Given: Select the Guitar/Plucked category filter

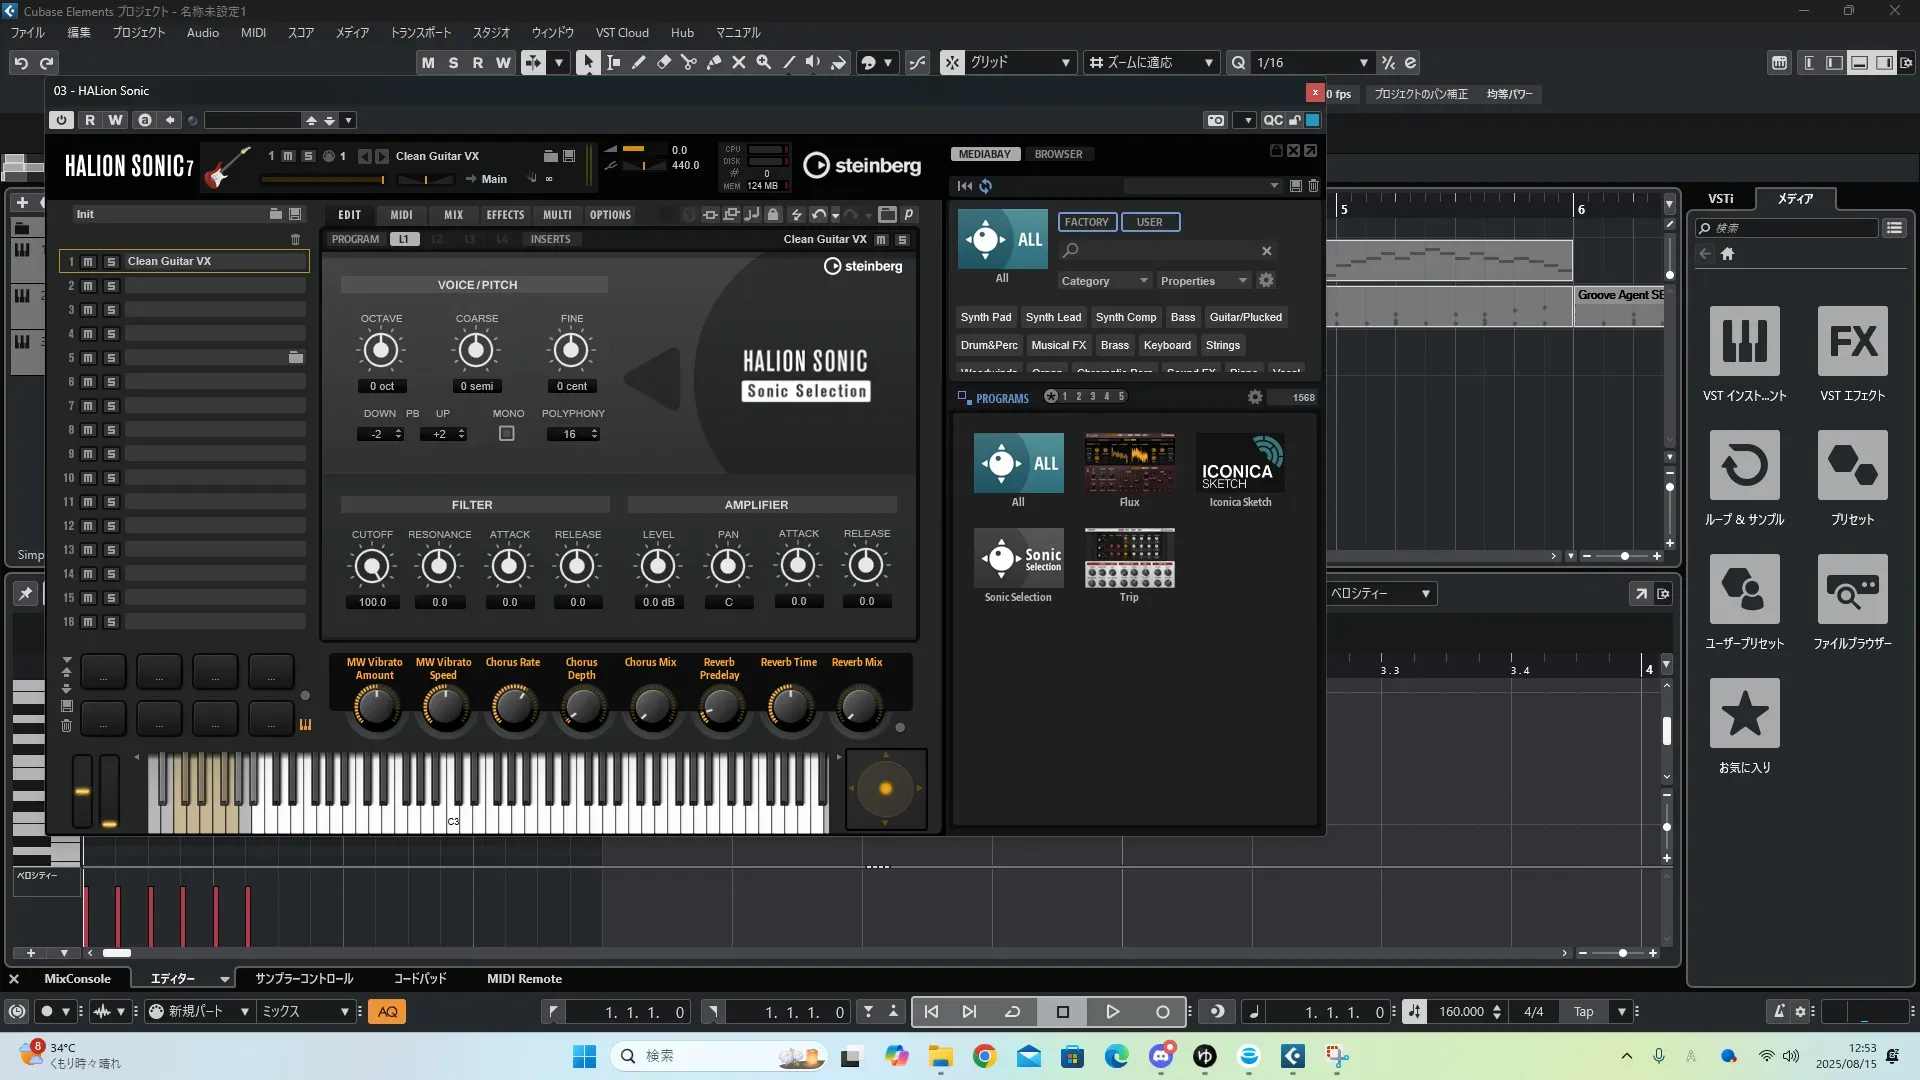Looking at the screenshot, I should 1245,317.
